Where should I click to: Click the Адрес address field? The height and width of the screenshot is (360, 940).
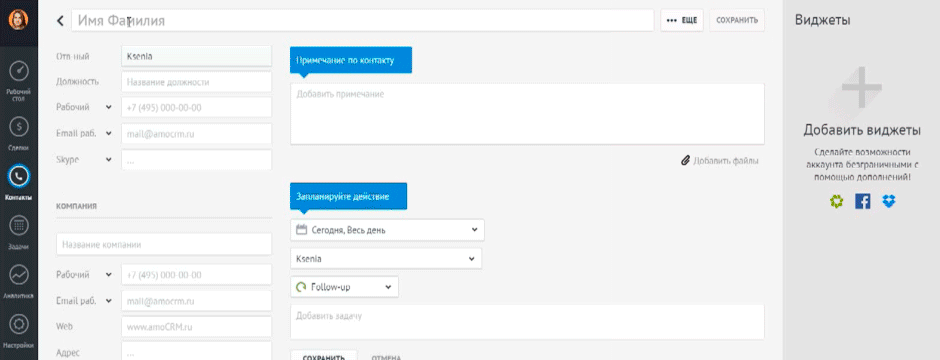point(196,352)
